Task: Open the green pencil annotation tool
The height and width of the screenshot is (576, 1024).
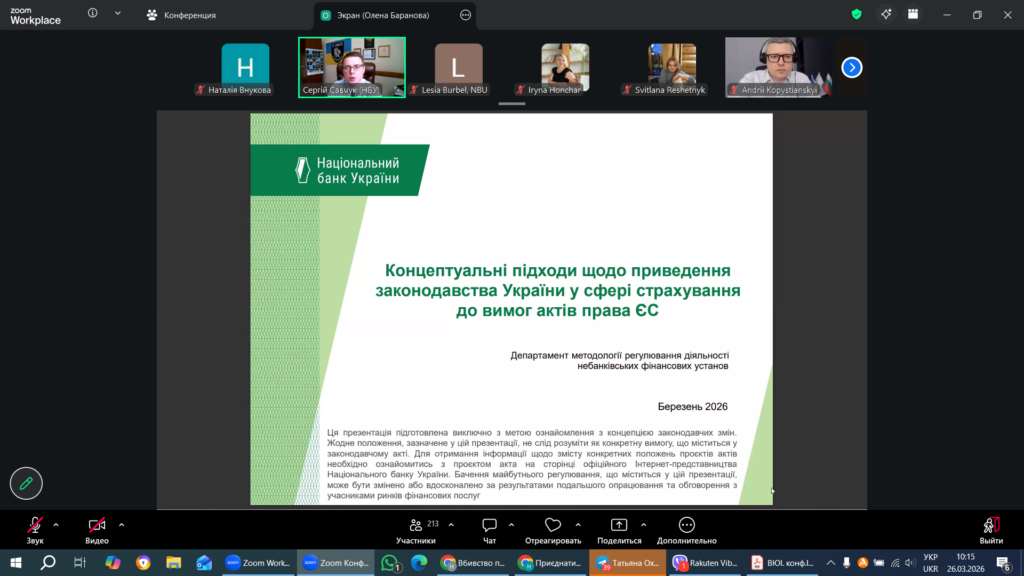Action: pos(26,483)
